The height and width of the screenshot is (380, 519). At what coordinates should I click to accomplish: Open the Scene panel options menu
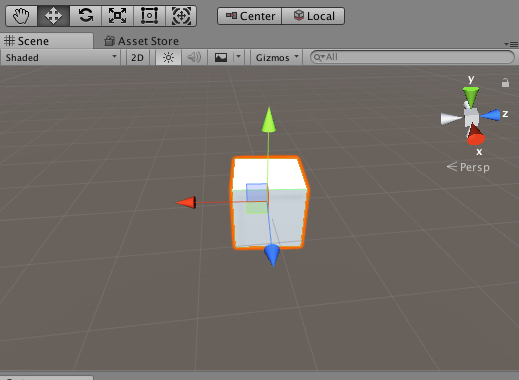click(511, 44)
